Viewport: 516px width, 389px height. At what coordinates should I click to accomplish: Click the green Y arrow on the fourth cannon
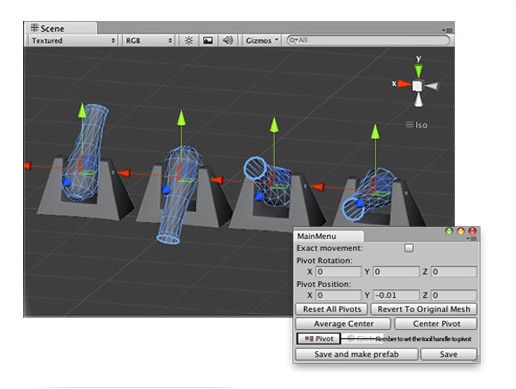tap(375, 132)
